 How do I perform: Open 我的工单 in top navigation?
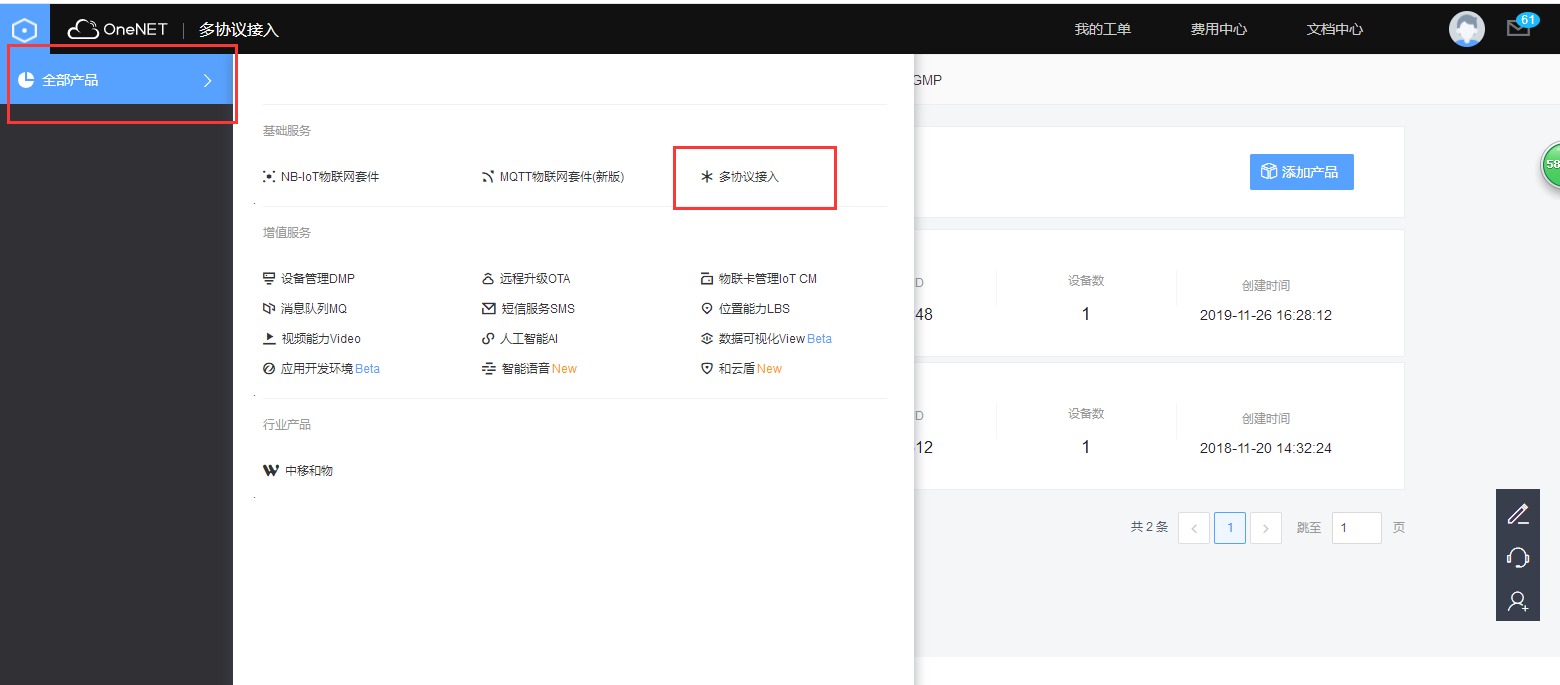[x=1102, y=29]
